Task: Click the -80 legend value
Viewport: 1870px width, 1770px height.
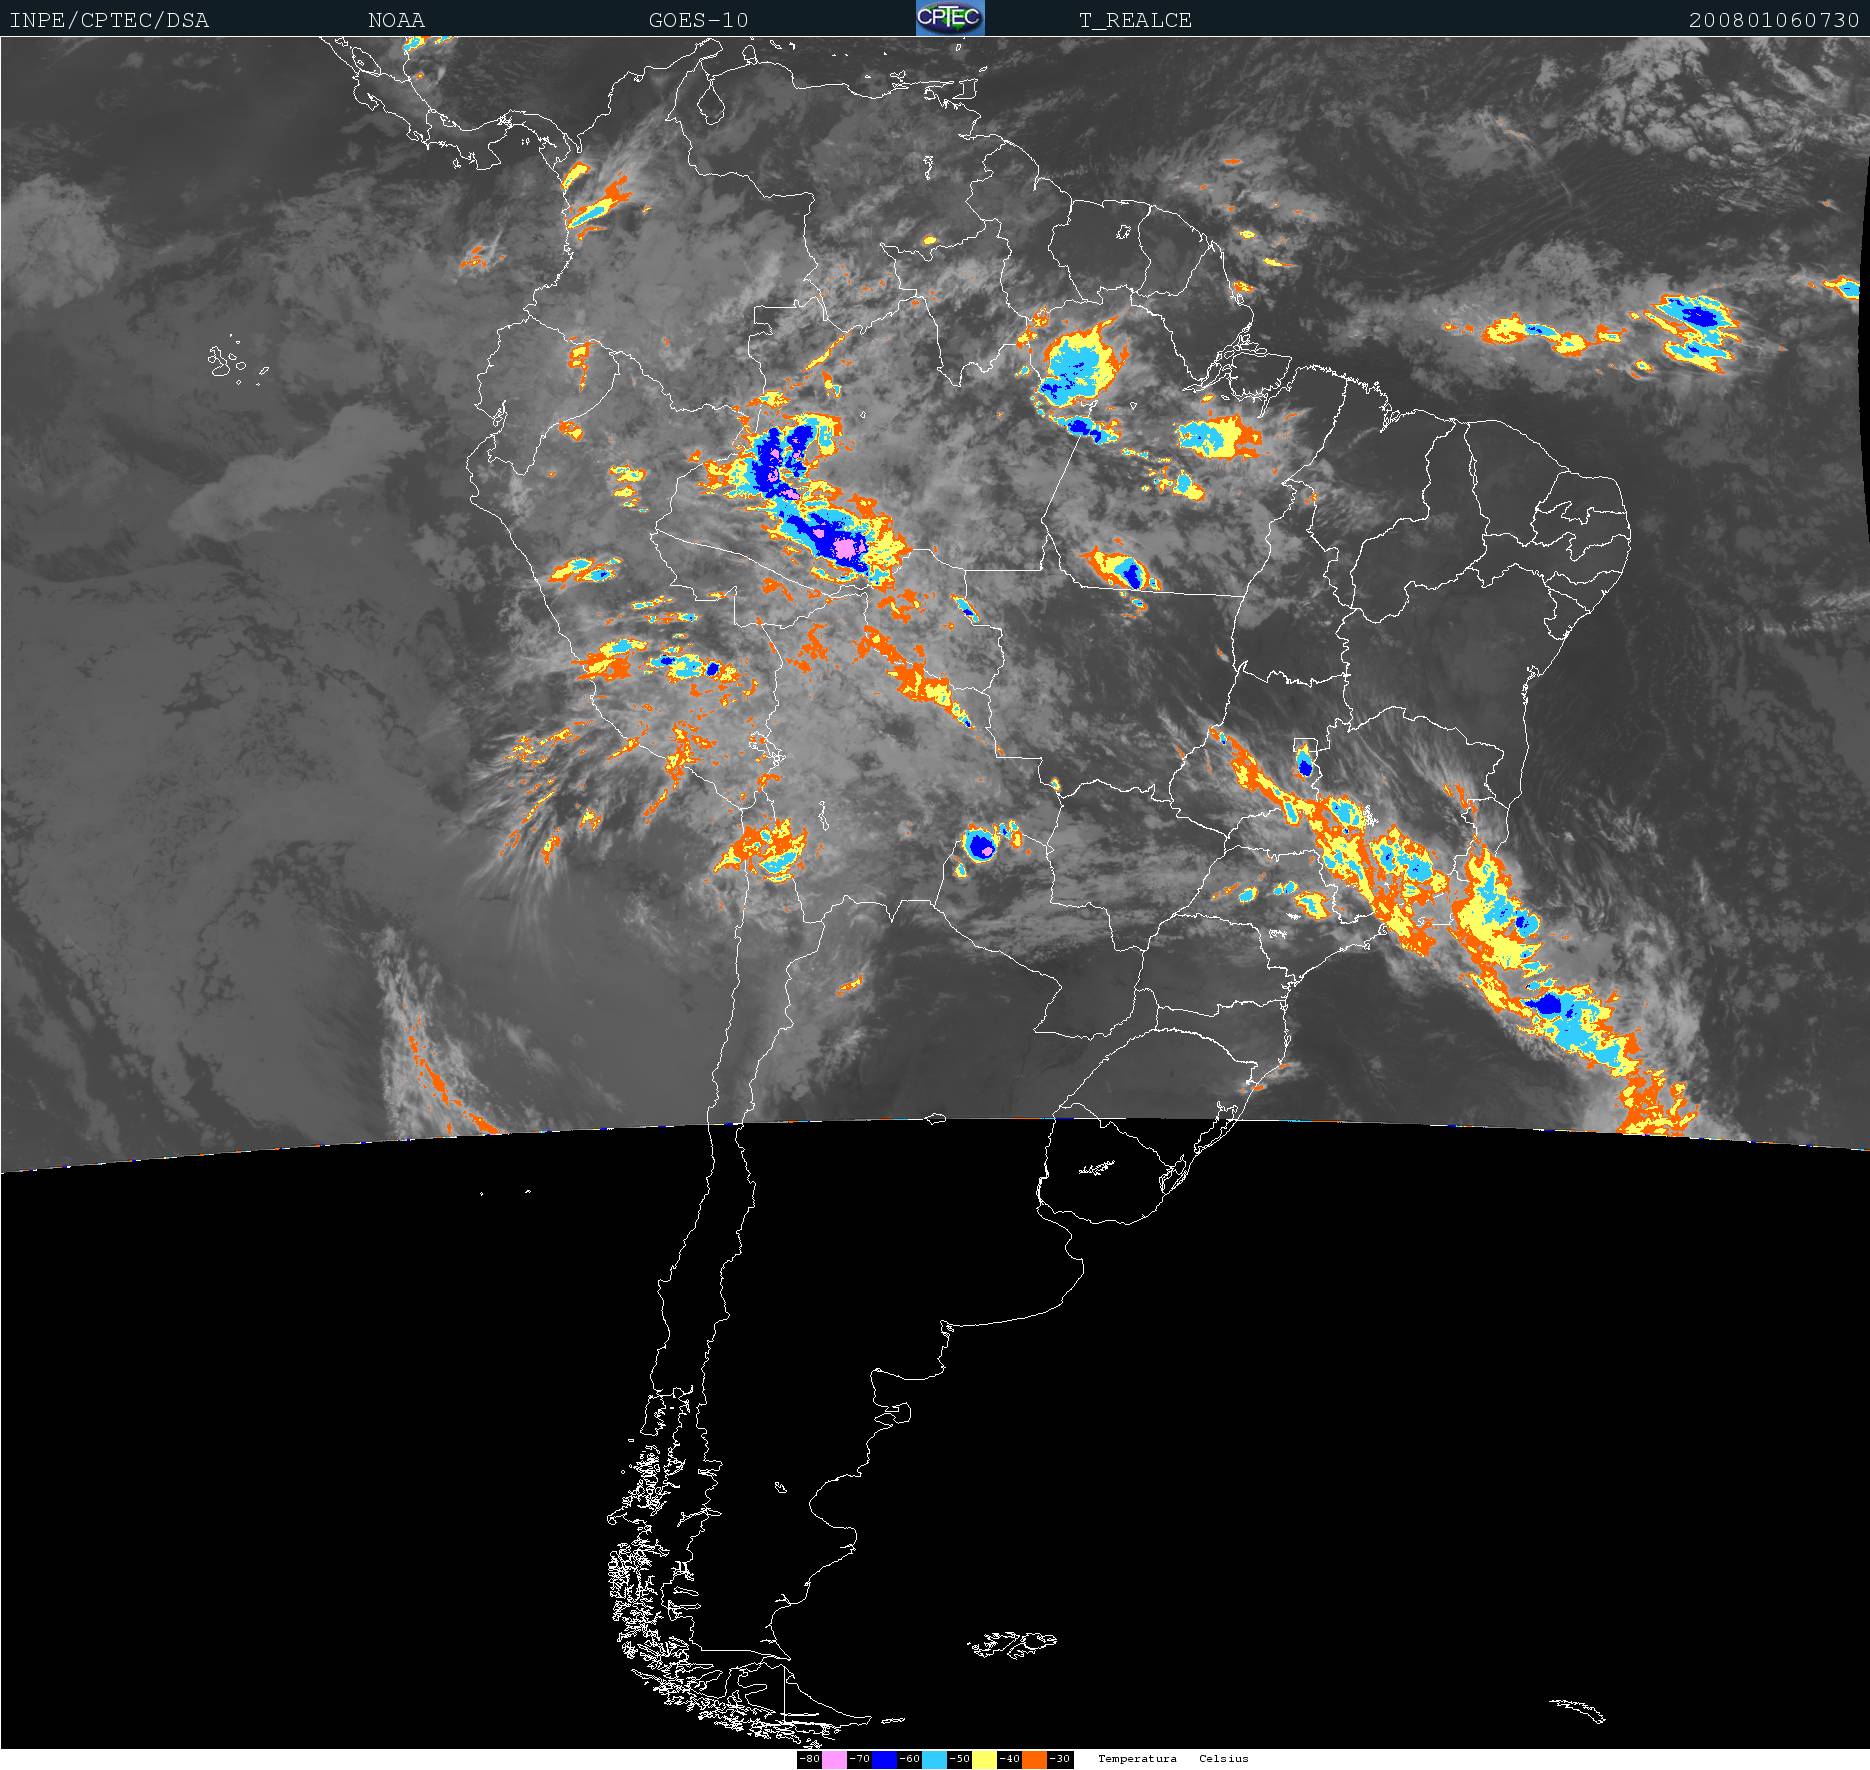Action: (x=809, y=1759)
